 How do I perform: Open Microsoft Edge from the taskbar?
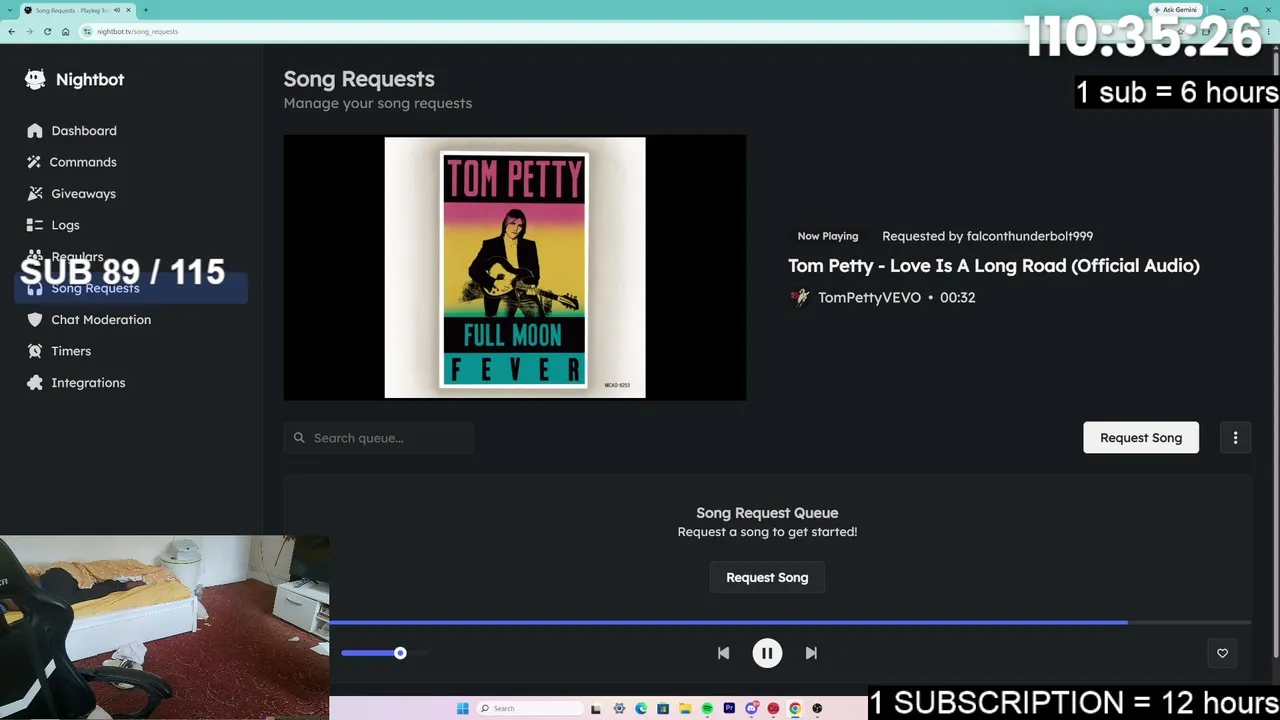pyautogui.click(x=641, y=709)
